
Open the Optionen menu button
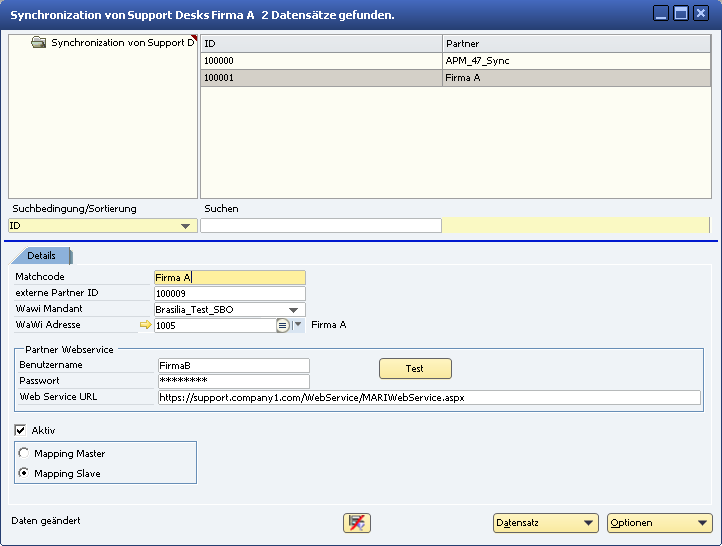point(659,523)
